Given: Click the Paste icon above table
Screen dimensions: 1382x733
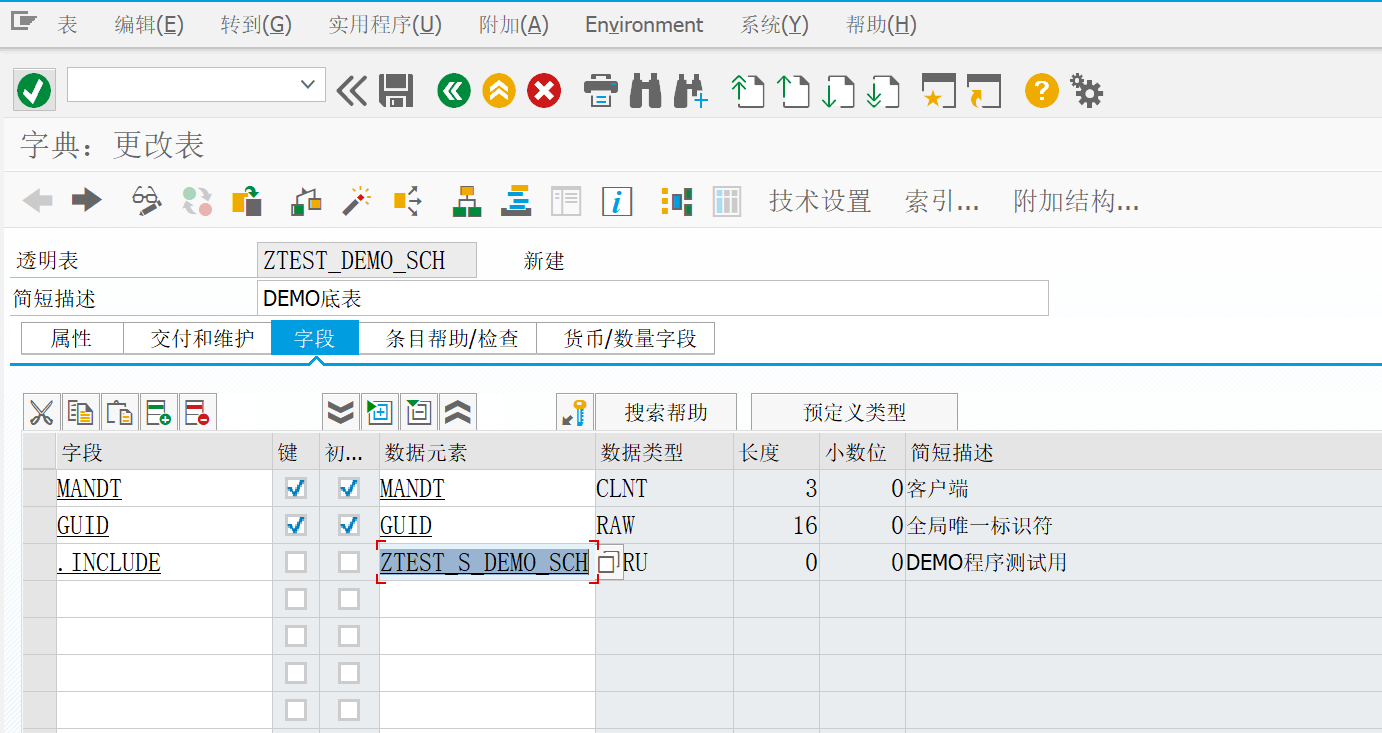Looking at the screenshot, I should tap(119, 412).
